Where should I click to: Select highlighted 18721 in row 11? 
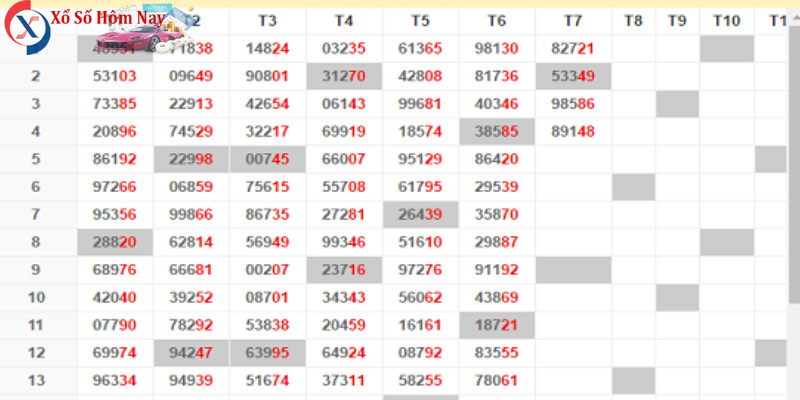496,325
